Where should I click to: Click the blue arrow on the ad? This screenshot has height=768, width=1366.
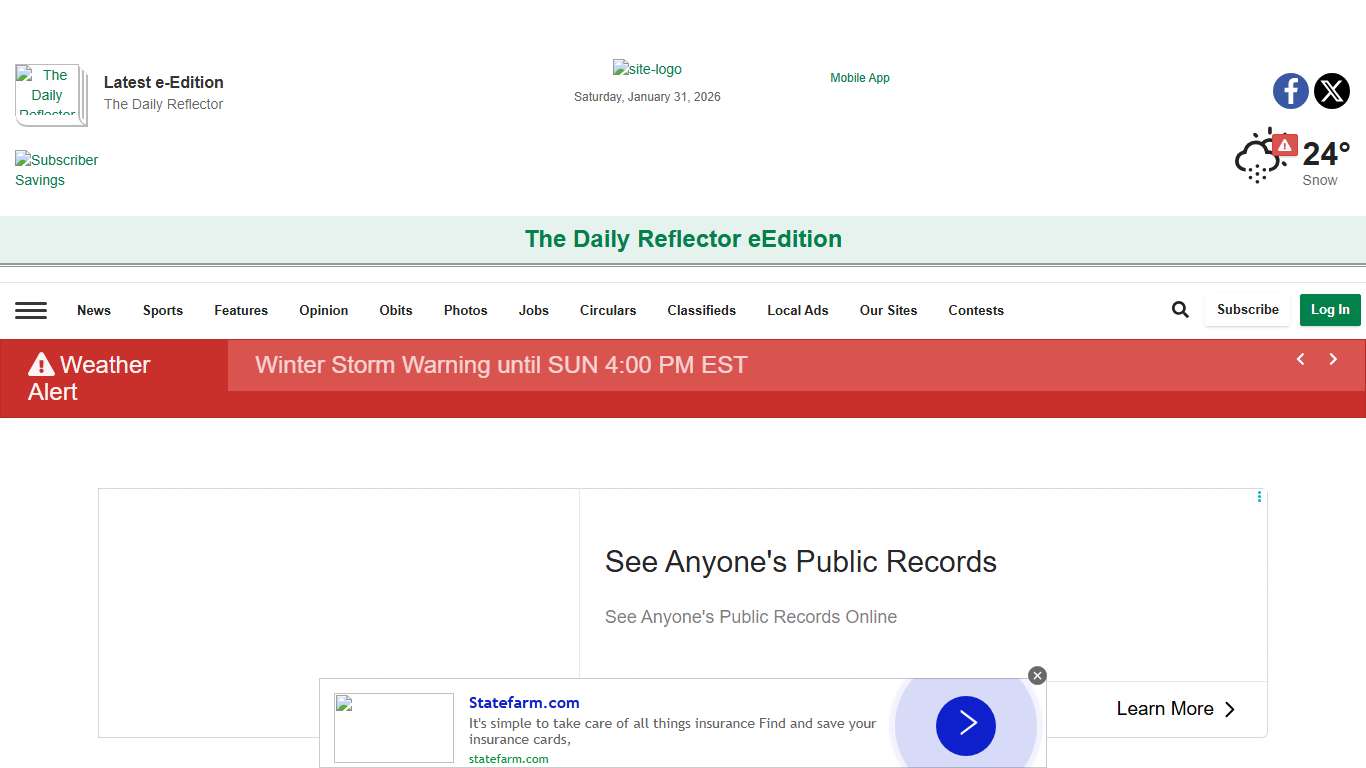(964, 726)
